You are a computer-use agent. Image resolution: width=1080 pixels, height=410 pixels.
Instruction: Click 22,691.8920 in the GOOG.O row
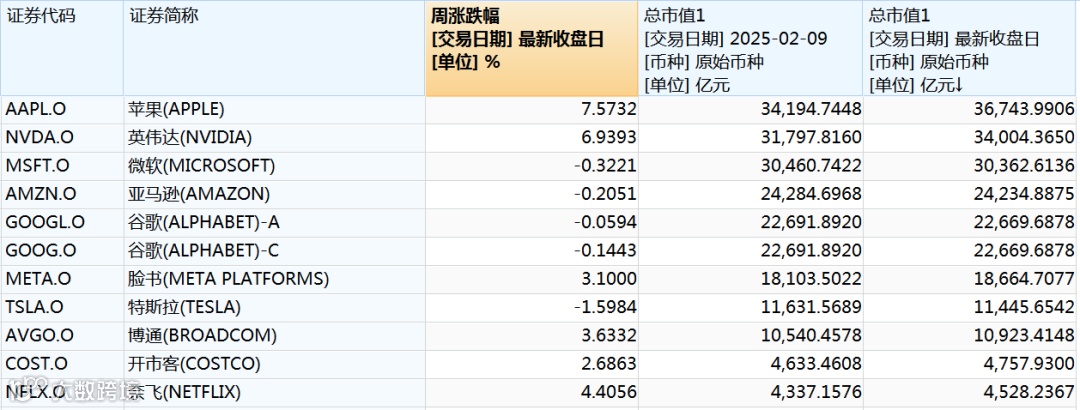751,251
